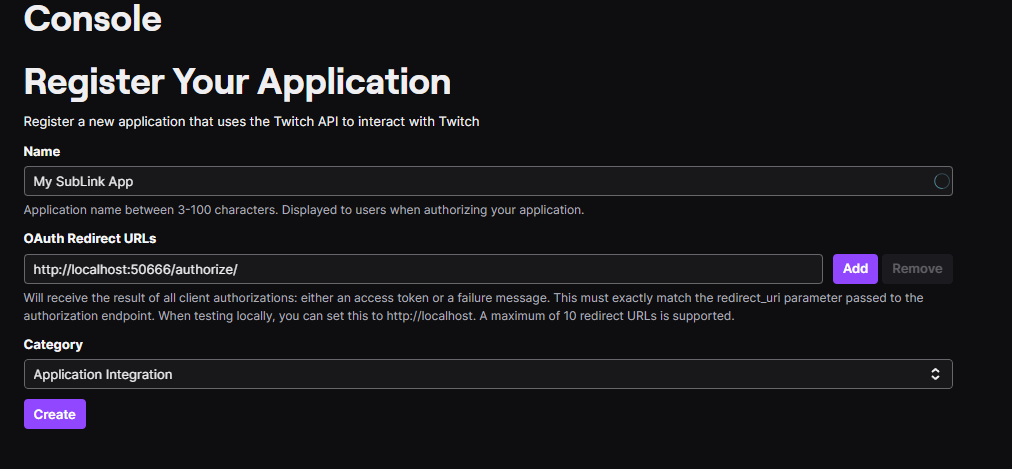Click the Name label
This screenshot has height=469, width=1012.
[42, 151]
